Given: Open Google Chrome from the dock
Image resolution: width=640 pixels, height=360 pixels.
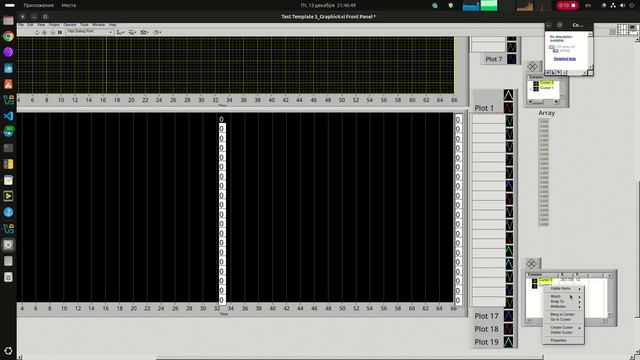Looking at the screenshot, I should click(x=8, y=36).
